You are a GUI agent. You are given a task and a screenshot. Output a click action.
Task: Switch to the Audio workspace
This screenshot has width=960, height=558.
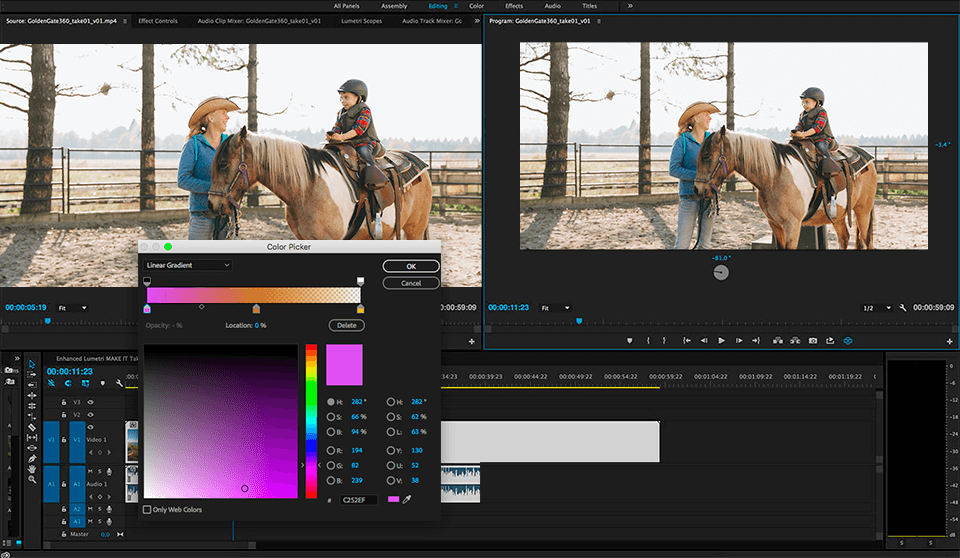(552, 6)
